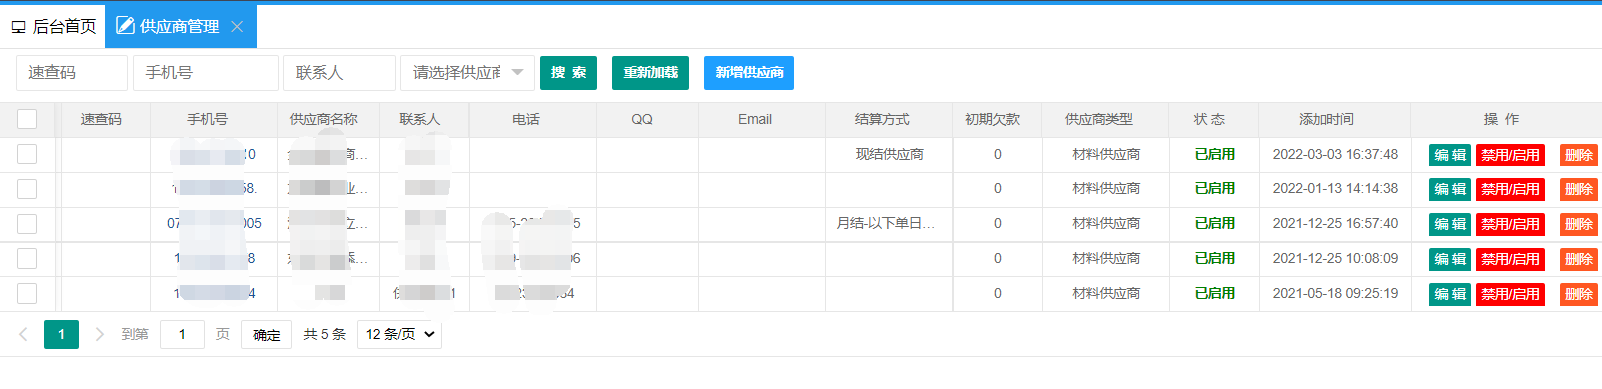Open the 后台首页 tab
Screen dimensions: 1602x389
pyautogui.click(x=54, y=27)
